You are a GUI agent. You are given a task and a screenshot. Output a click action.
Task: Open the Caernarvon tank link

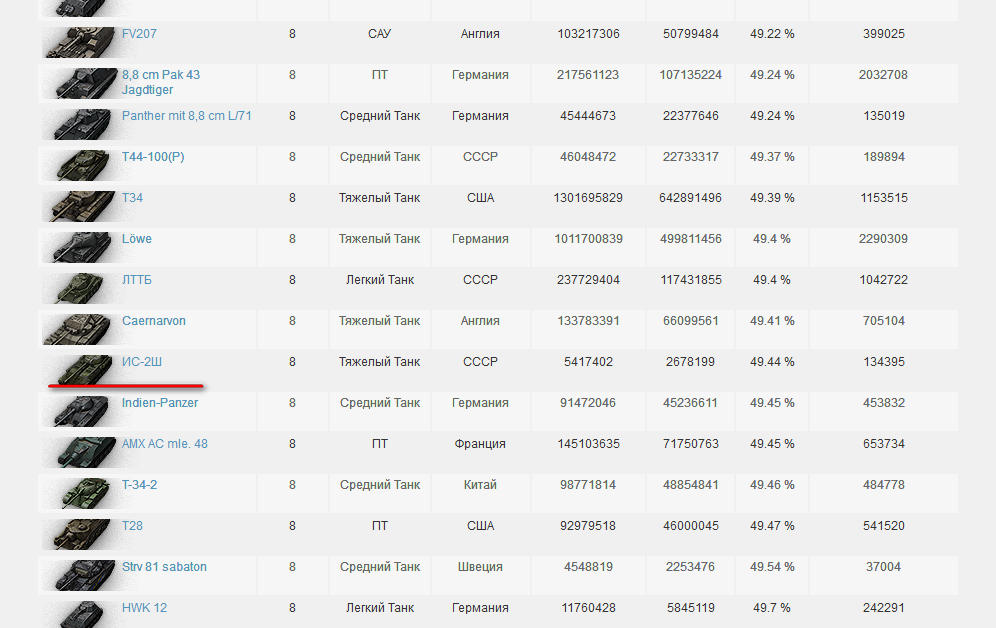click(154, 321)
